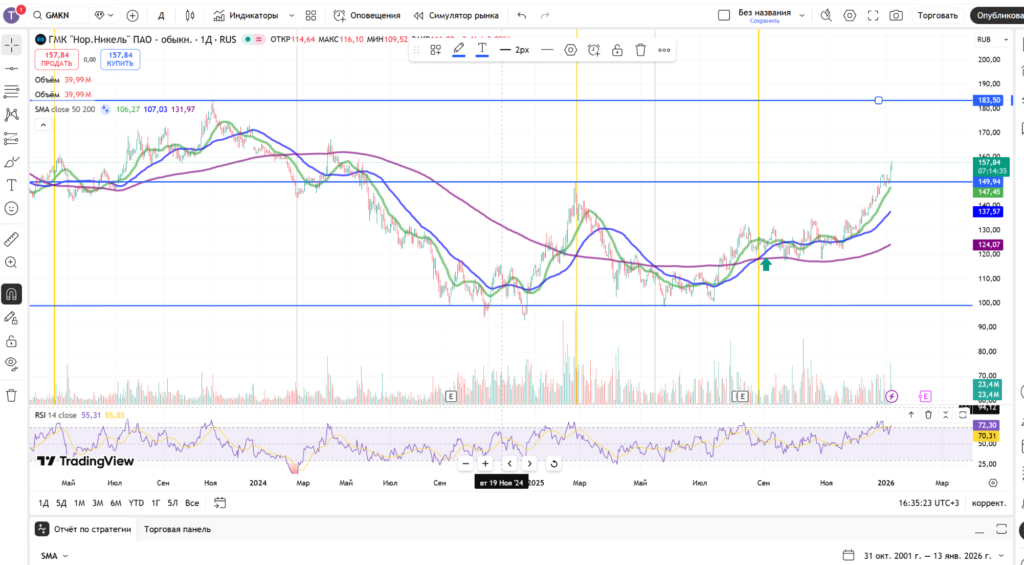Open the Индикаторы menu

click(x=246, y=15)
